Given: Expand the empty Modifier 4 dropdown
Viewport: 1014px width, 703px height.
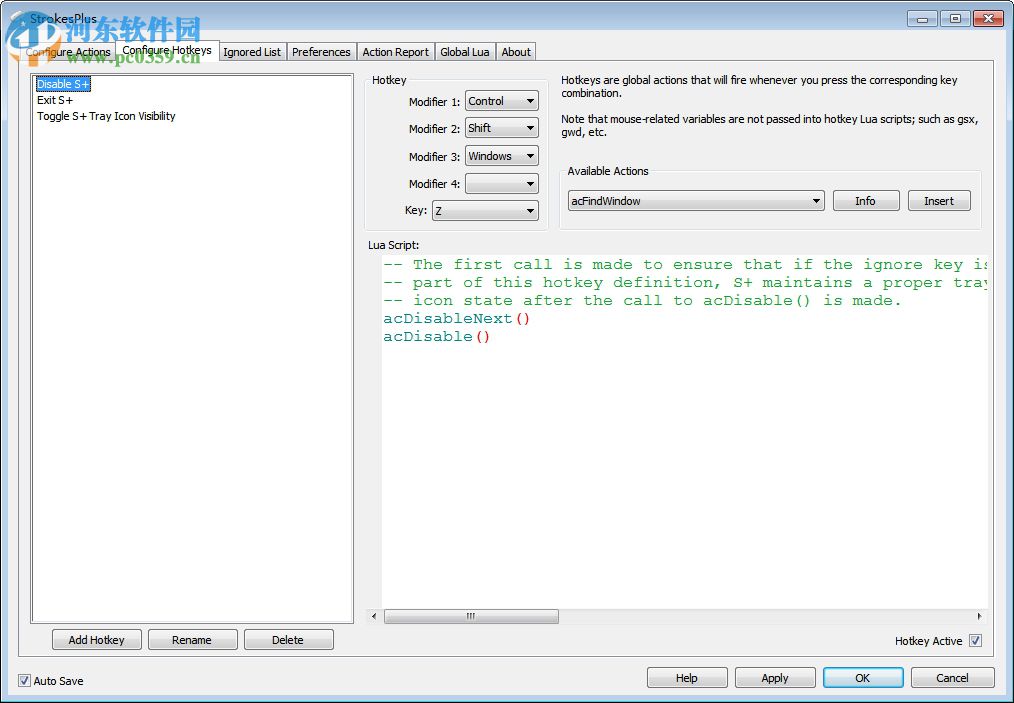Looking at the screenshot, I should point(502,184).
